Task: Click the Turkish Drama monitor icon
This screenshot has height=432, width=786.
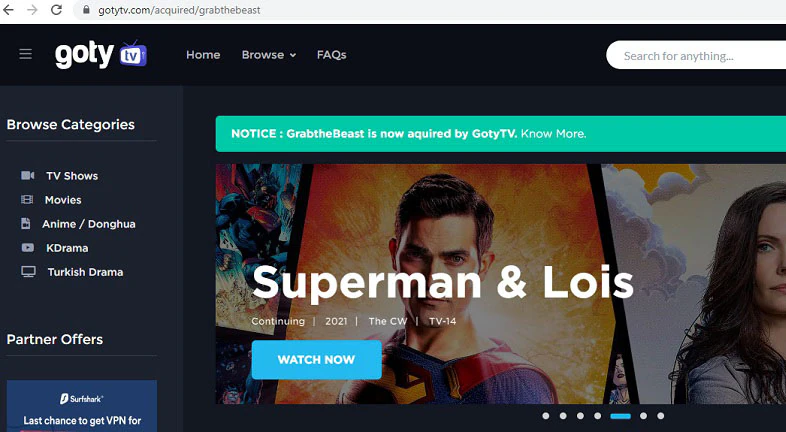Action: [x=28, y=272]
